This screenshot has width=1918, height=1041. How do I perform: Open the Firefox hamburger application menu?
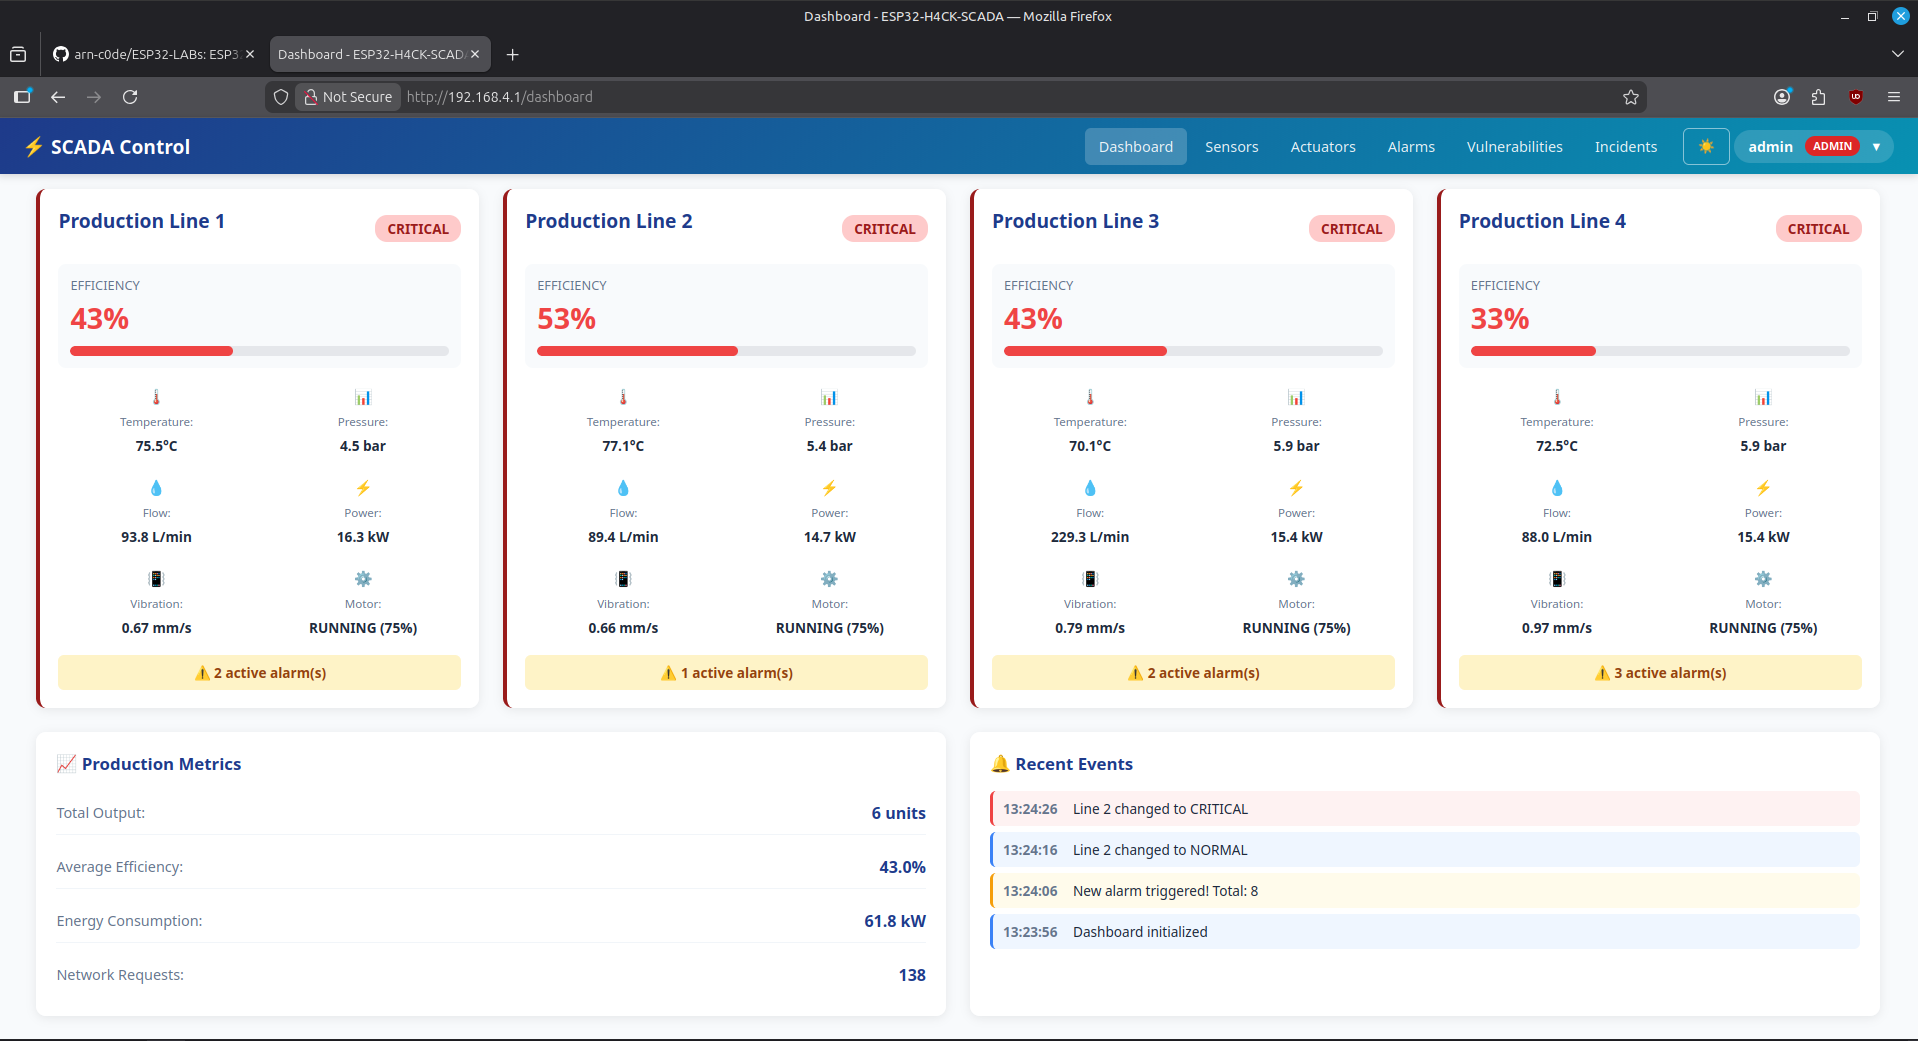1893,97
